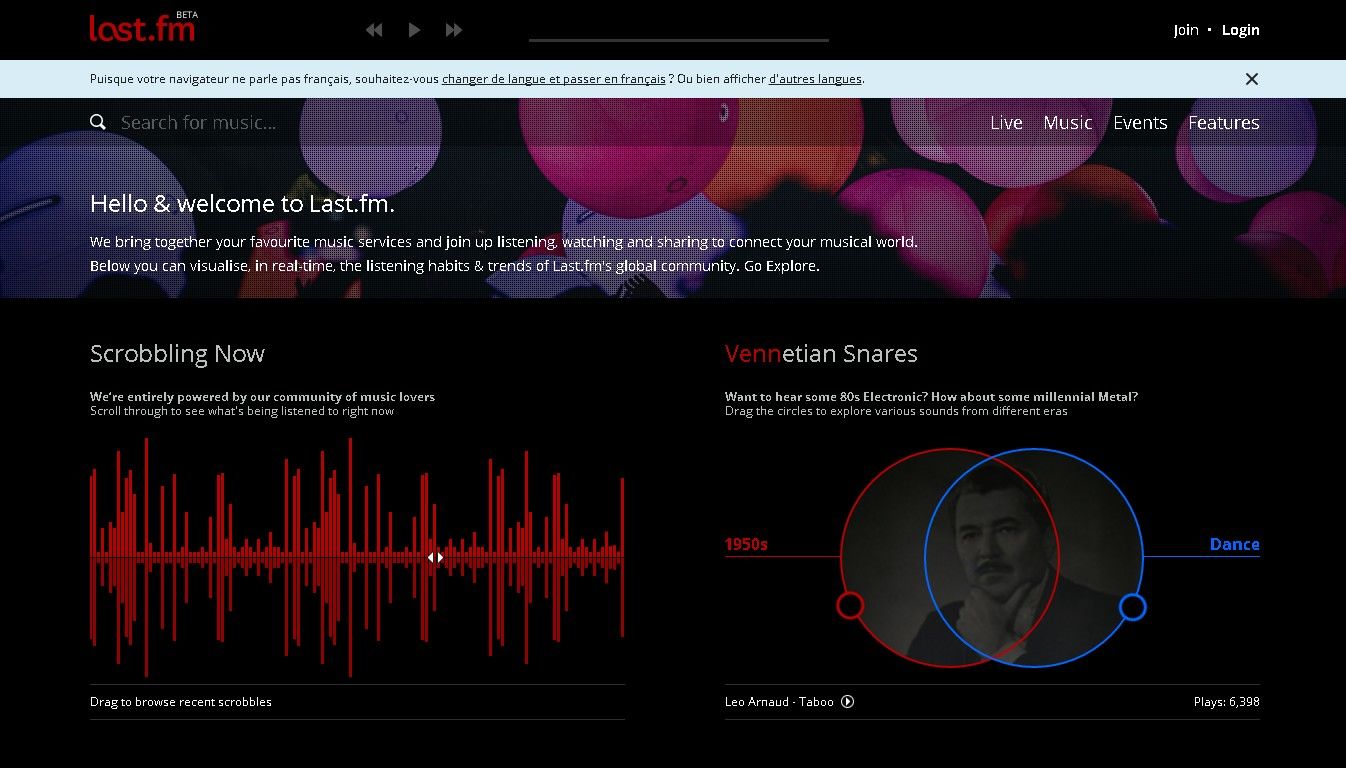The width and height of the screenshot is (1346, 768).
Task: Open the Features menu item
Action: click(x=1223, y=123)
